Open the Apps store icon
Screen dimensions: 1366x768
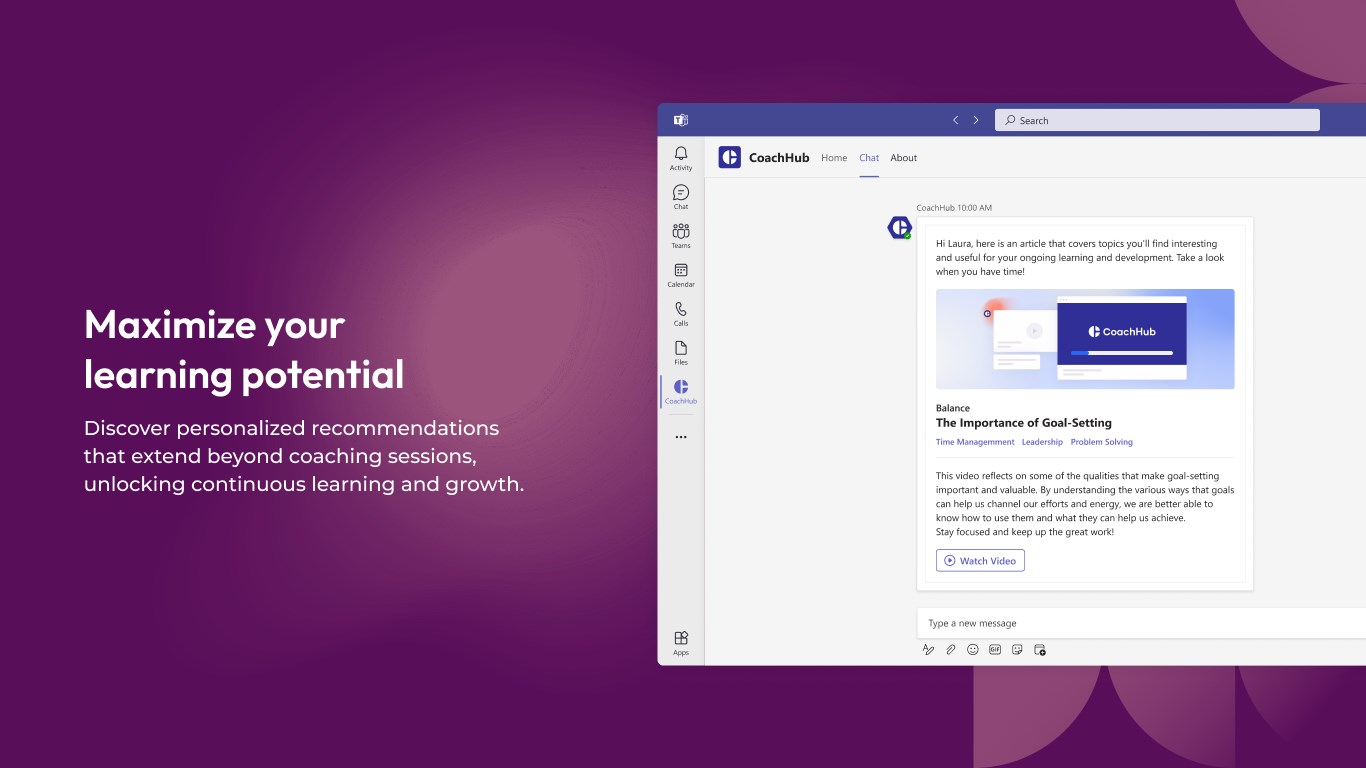click(681, 643)
